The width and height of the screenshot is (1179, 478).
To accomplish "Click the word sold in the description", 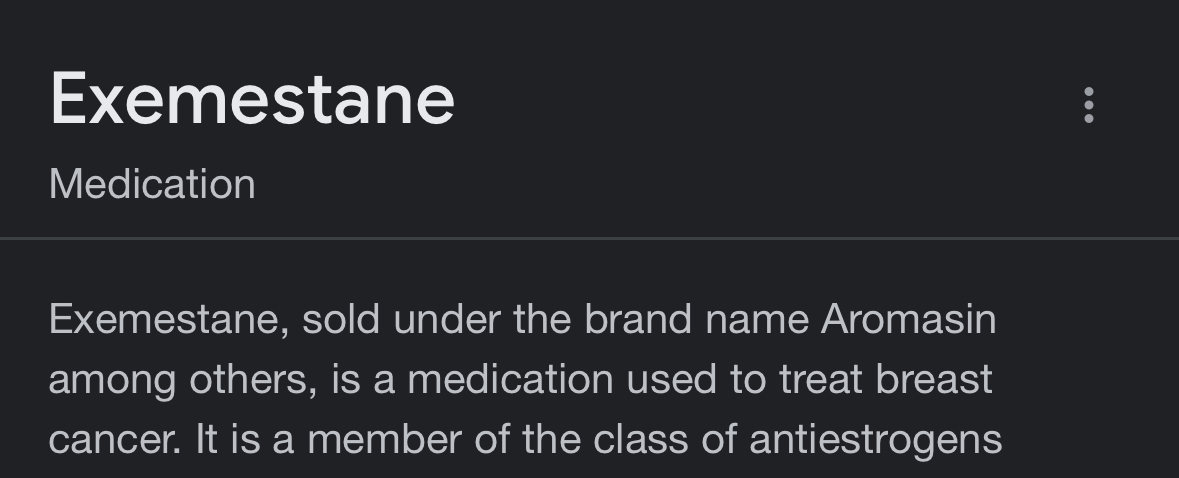I will tap(341, 319).
